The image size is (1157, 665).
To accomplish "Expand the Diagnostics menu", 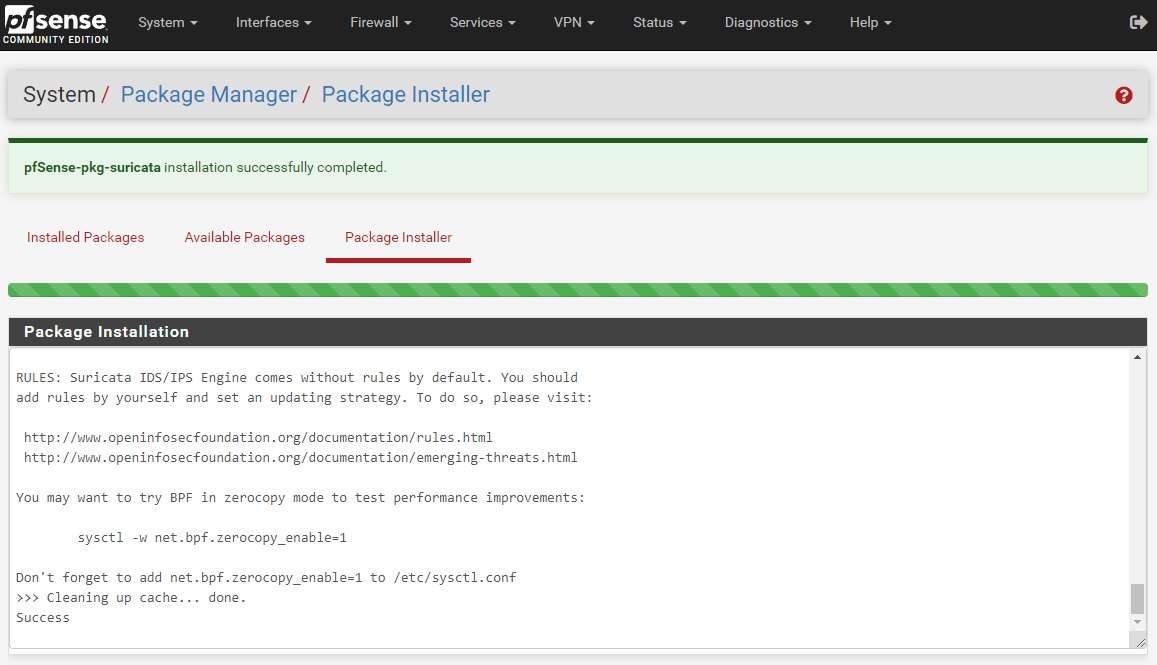I will coord(768,23).
